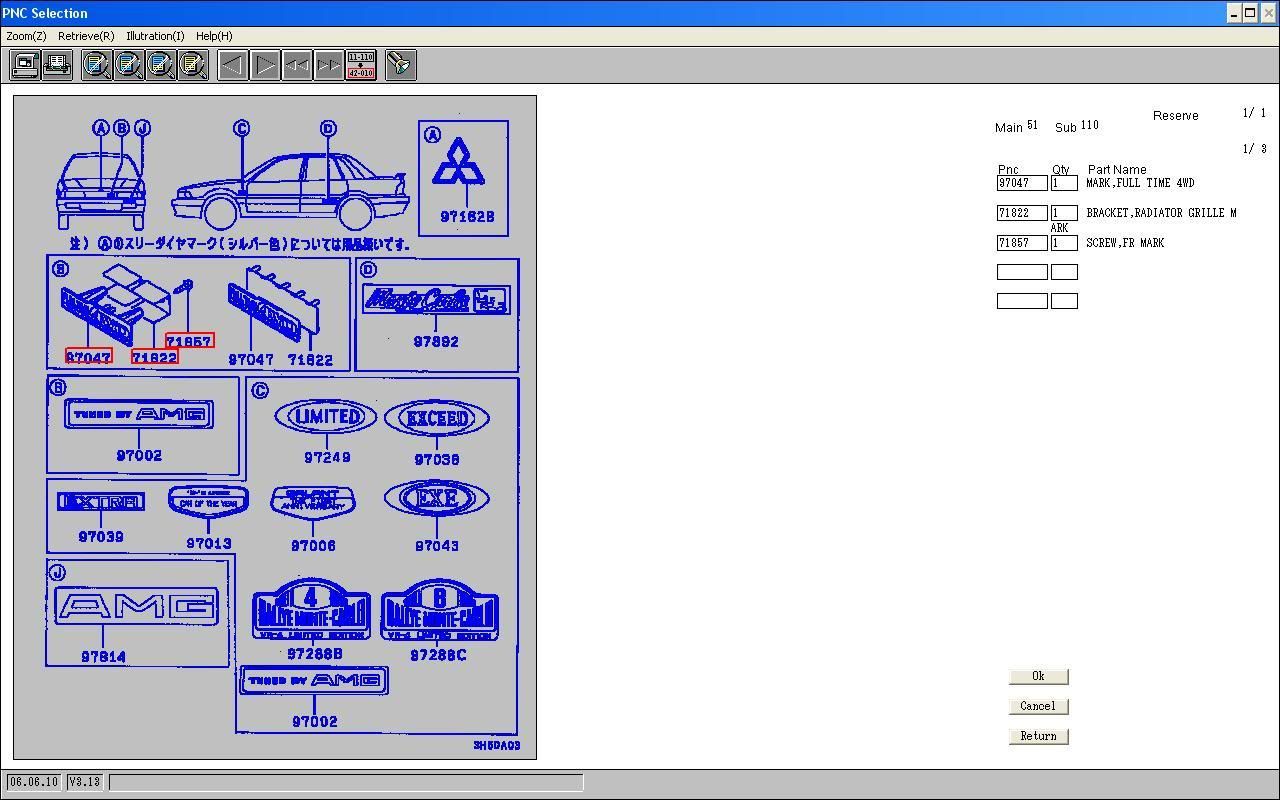1280x800 pixels.
Task: Click the Qty field for MARK,FULL TIME 4WD
Action: tap(1064, 183)
